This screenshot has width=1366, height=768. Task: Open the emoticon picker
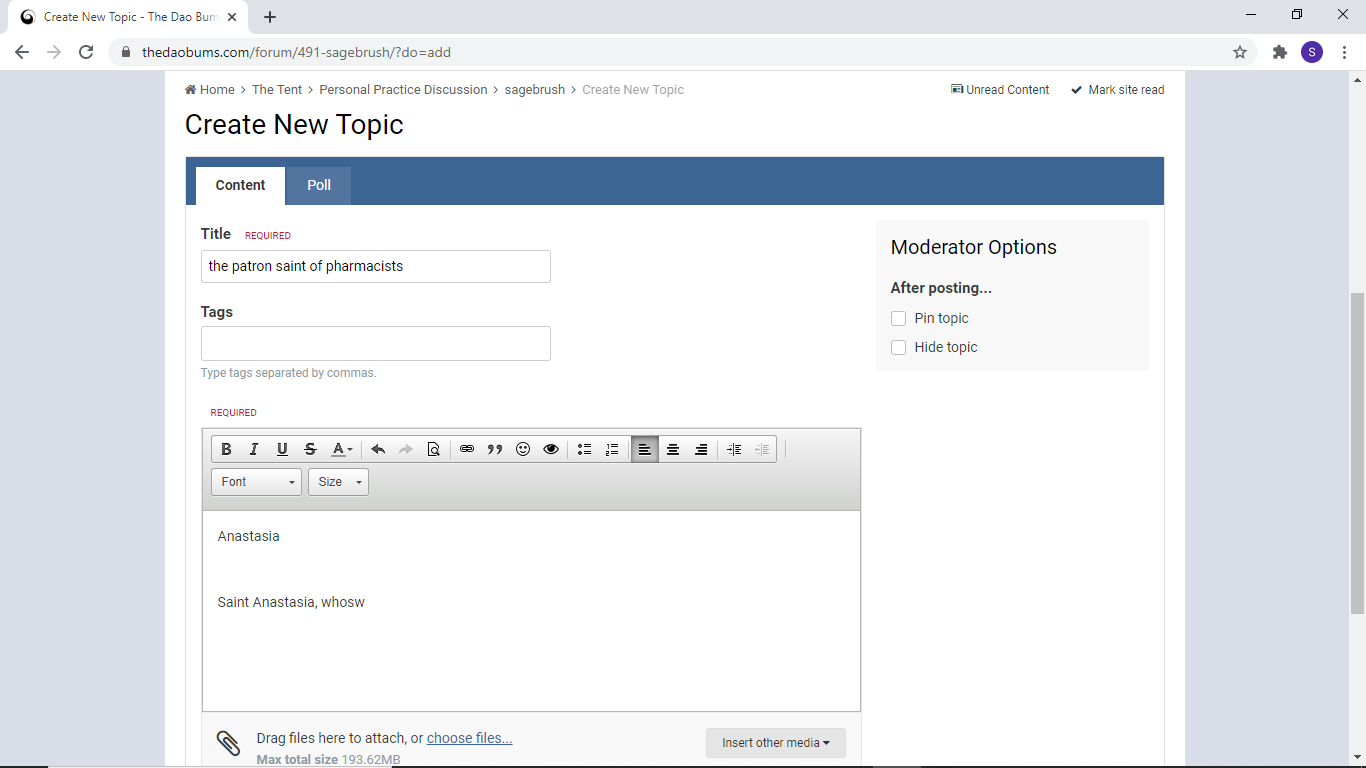point(523,449)
